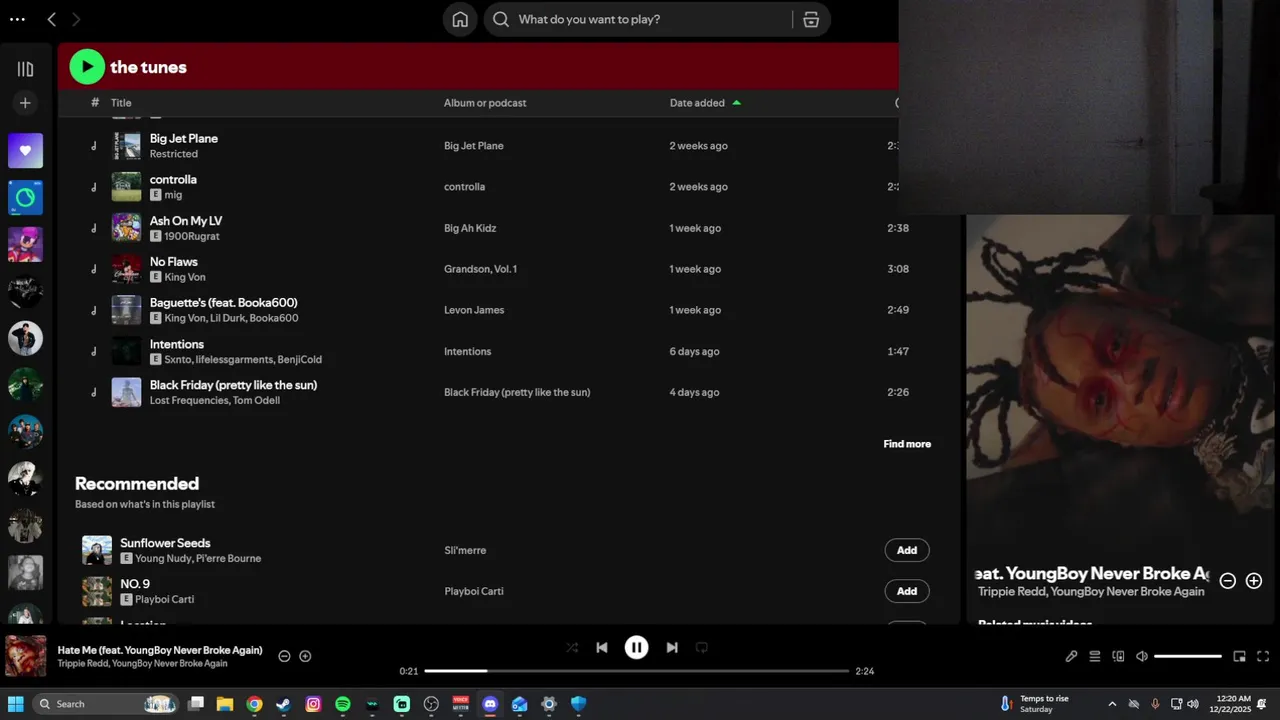Image resolution: width=1280 pixels, height=720 pixels.
Task: Add Sunflower Seeds to the playlist
Action: click(x=907, y=550)
